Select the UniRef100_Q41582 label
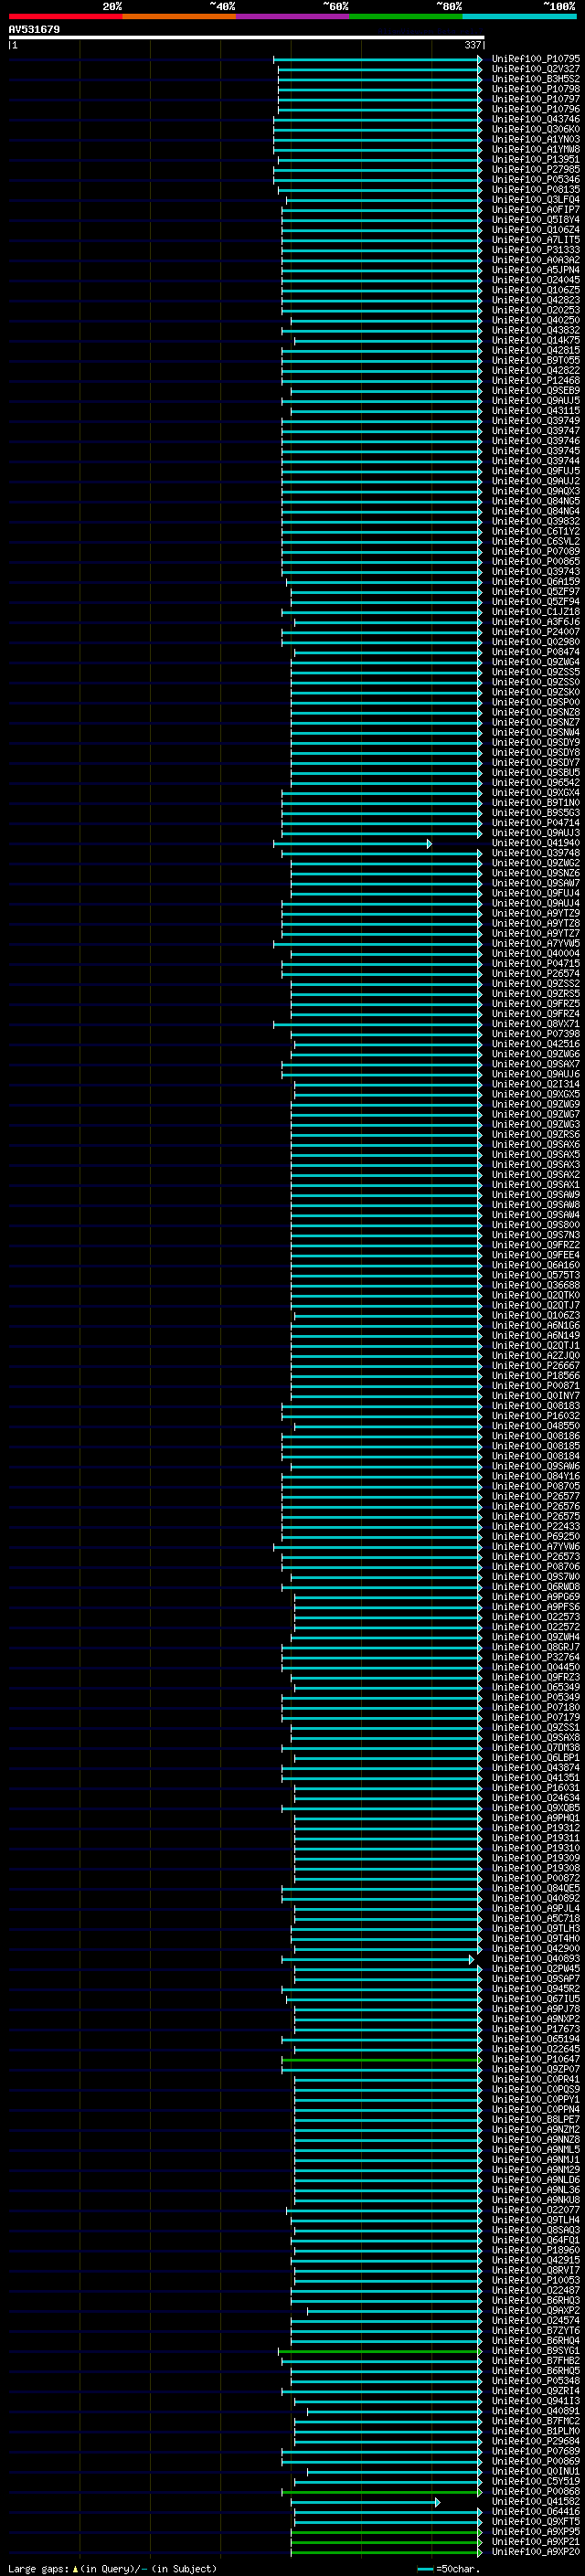 (x=535, y=2502)
